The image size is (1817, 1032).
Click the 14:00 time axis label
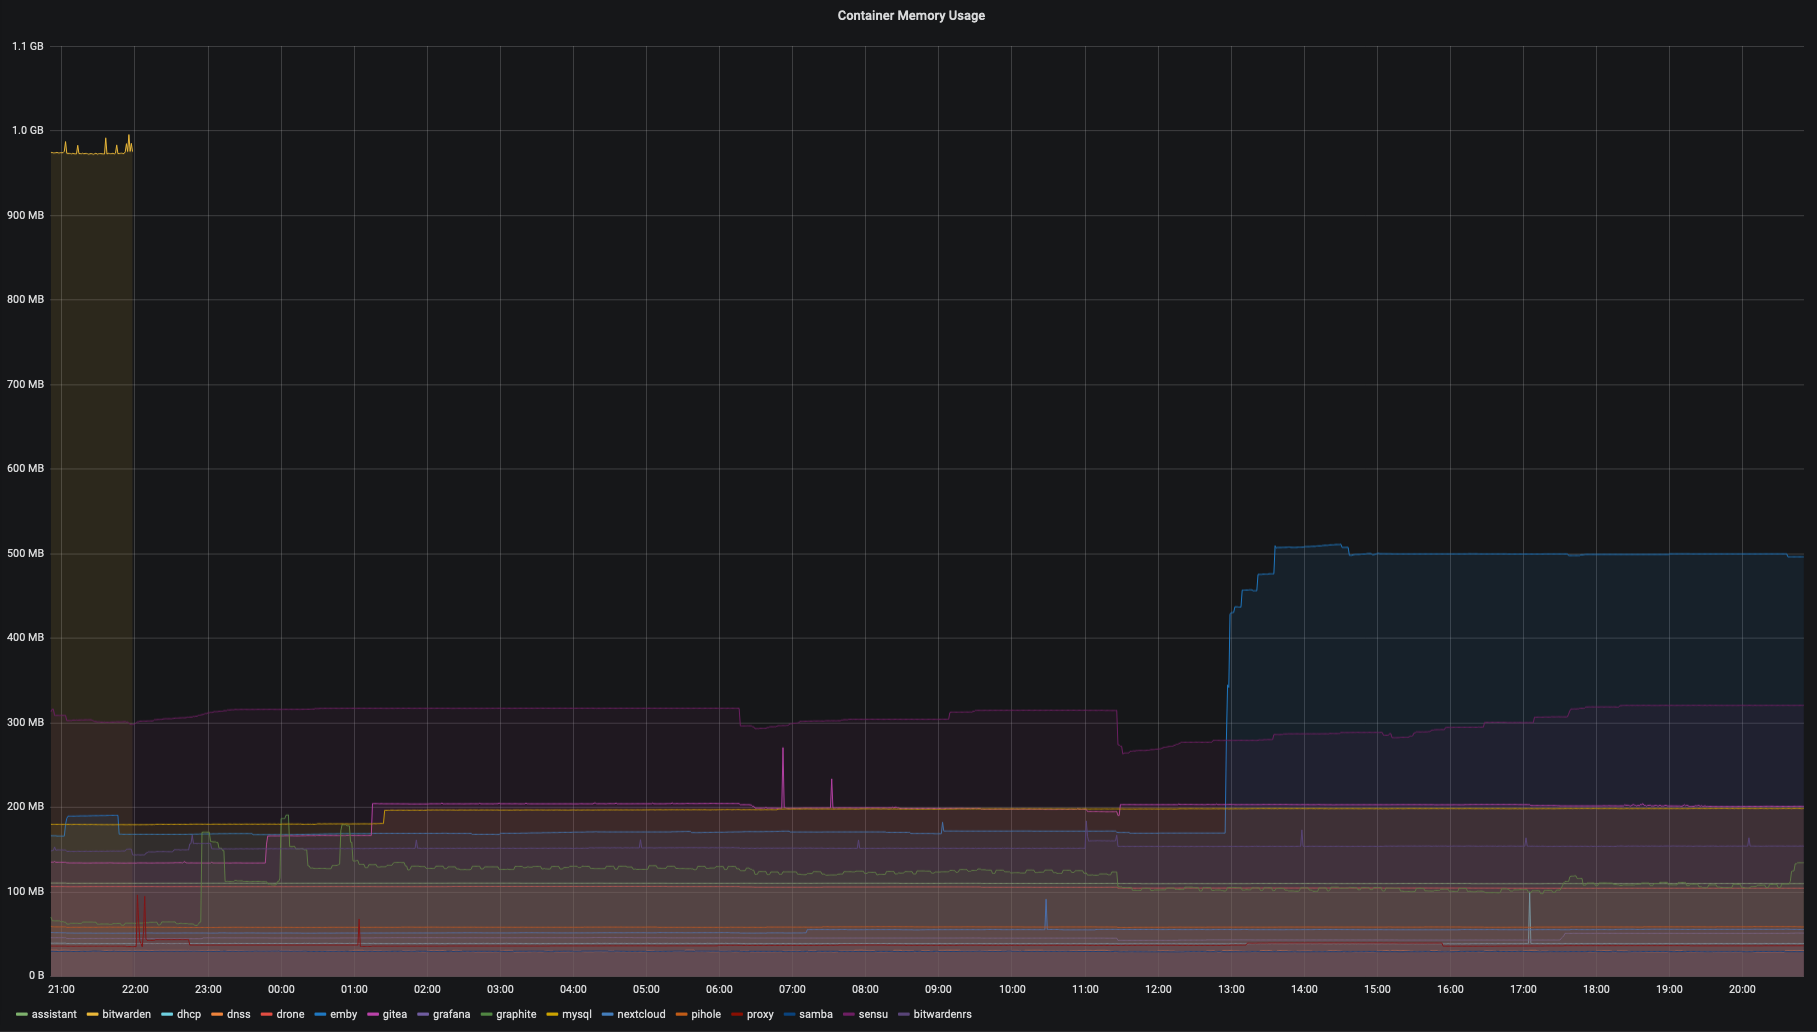(1304, 989)
